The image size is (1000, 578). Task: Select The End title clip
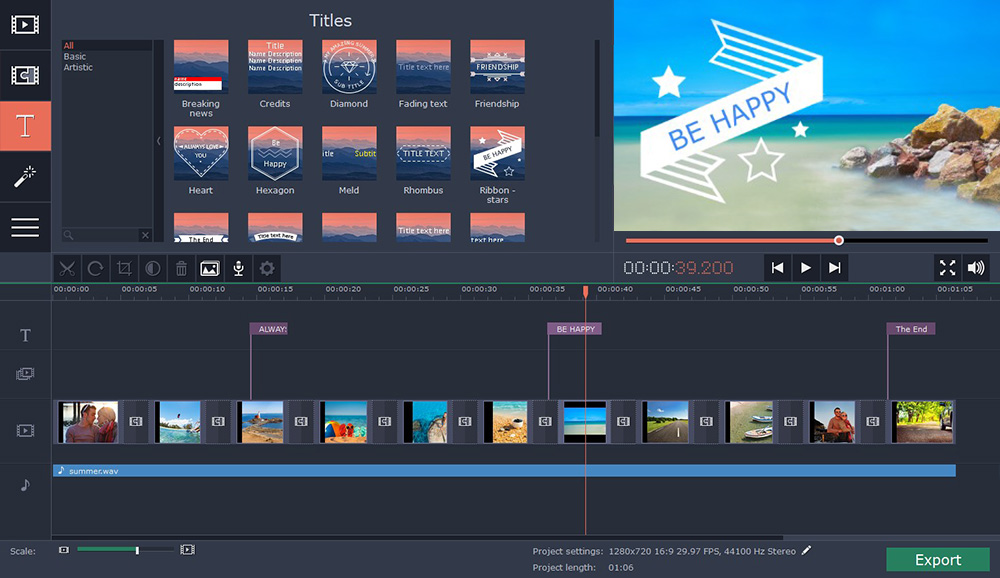tap(911, 329)
